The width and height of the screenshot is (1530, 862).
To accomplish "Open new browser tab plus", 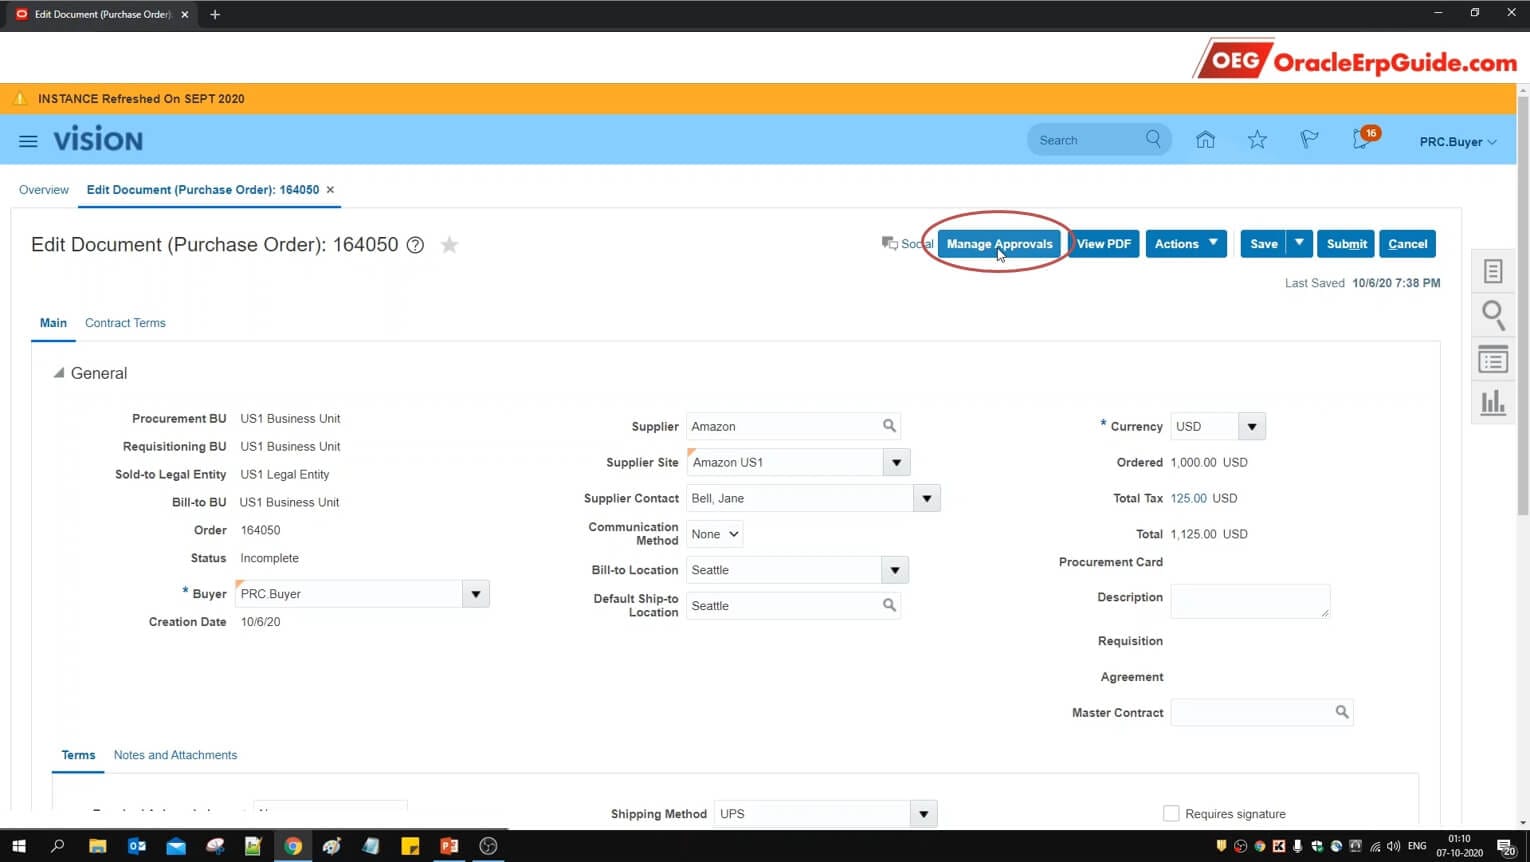I will pos(214,14).
